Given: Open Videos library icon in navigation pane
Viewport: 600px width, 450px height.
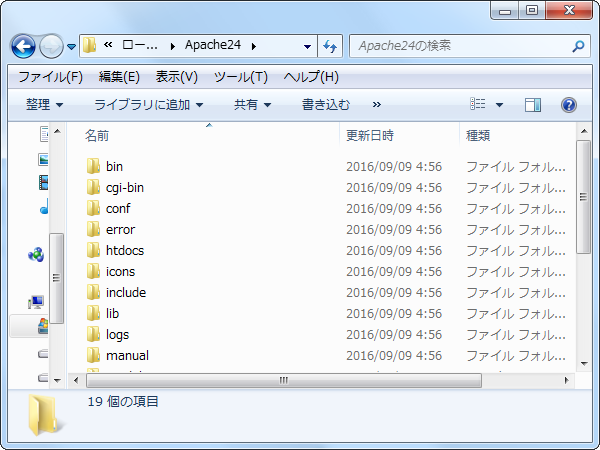Looking at the screenshot, I should pos(43,183).
